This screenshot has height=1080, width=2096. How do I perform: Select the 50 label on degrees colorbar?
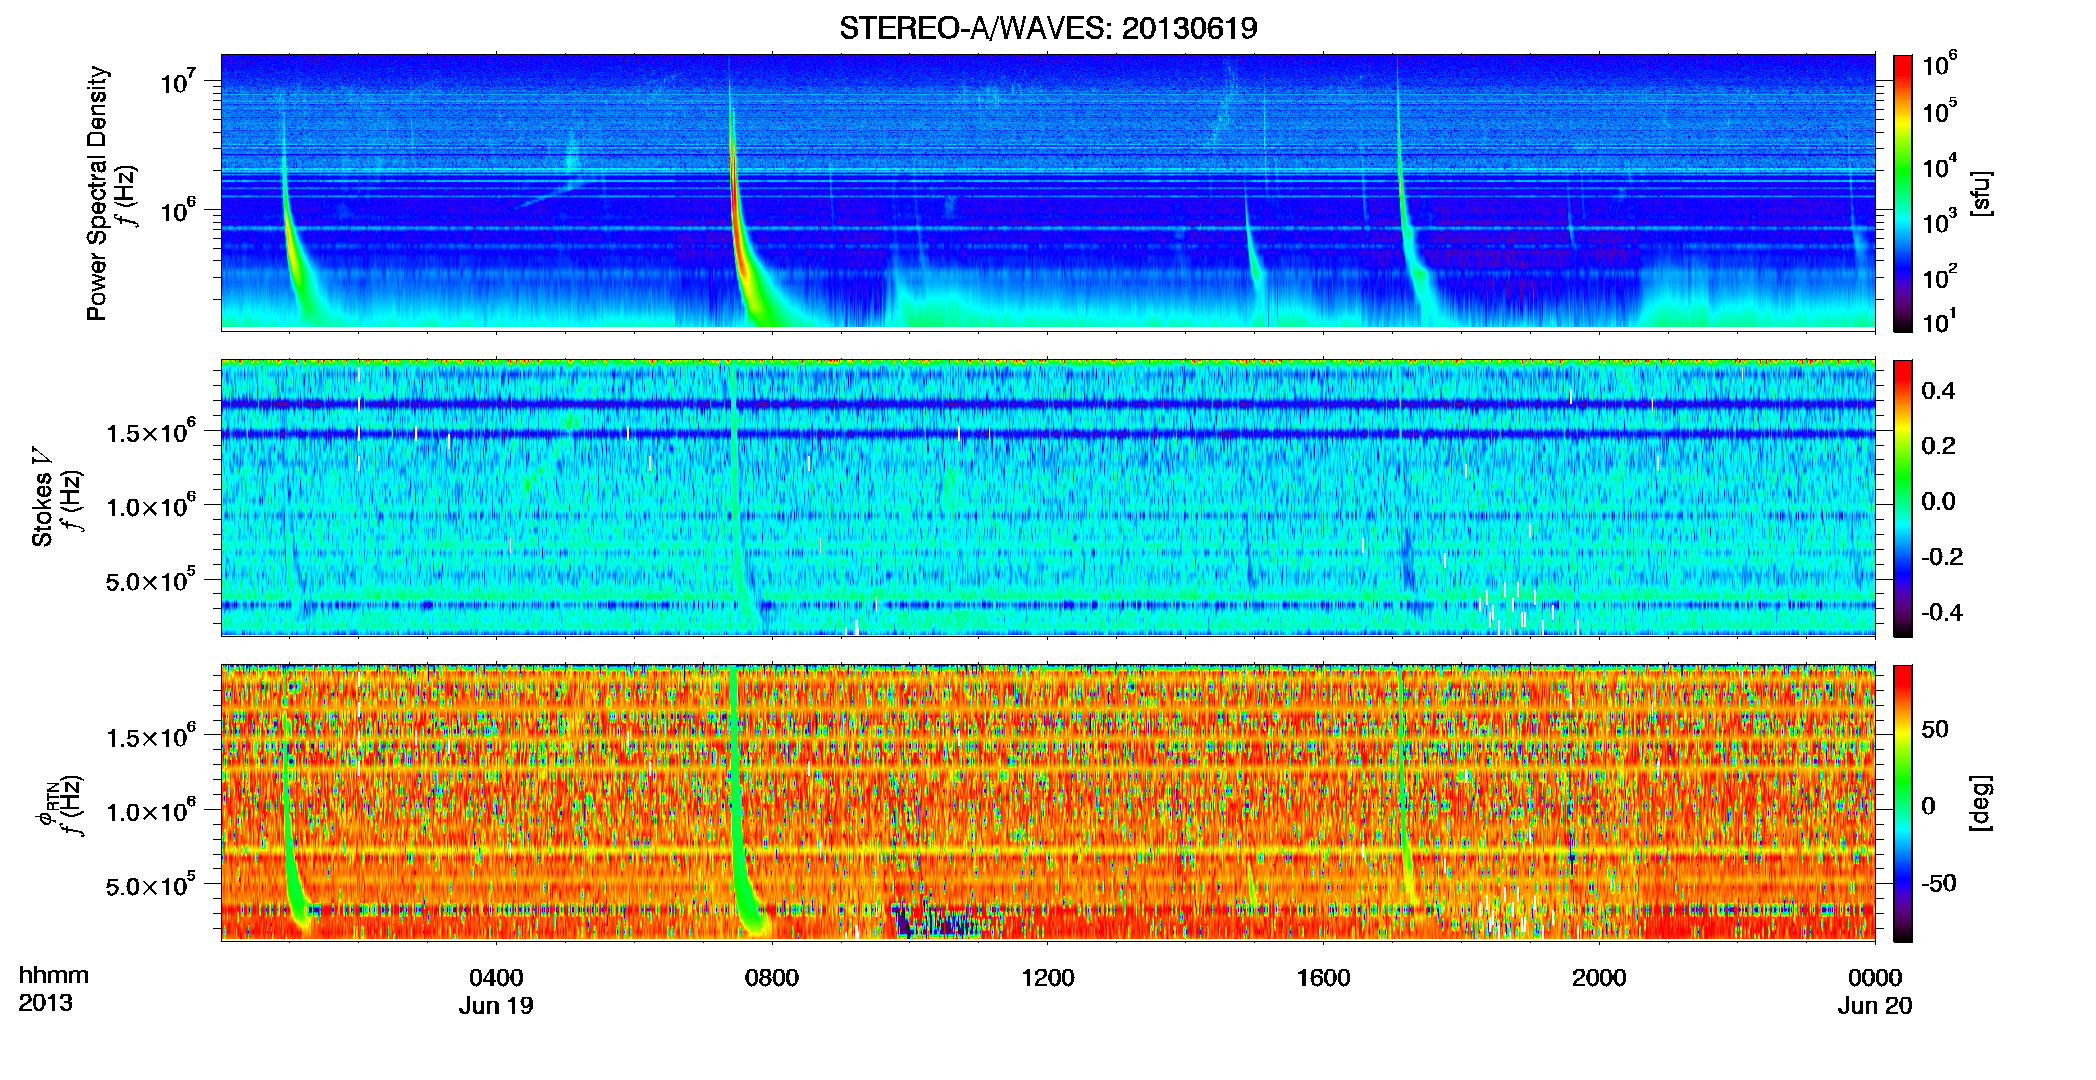(x=1935, y=729)
